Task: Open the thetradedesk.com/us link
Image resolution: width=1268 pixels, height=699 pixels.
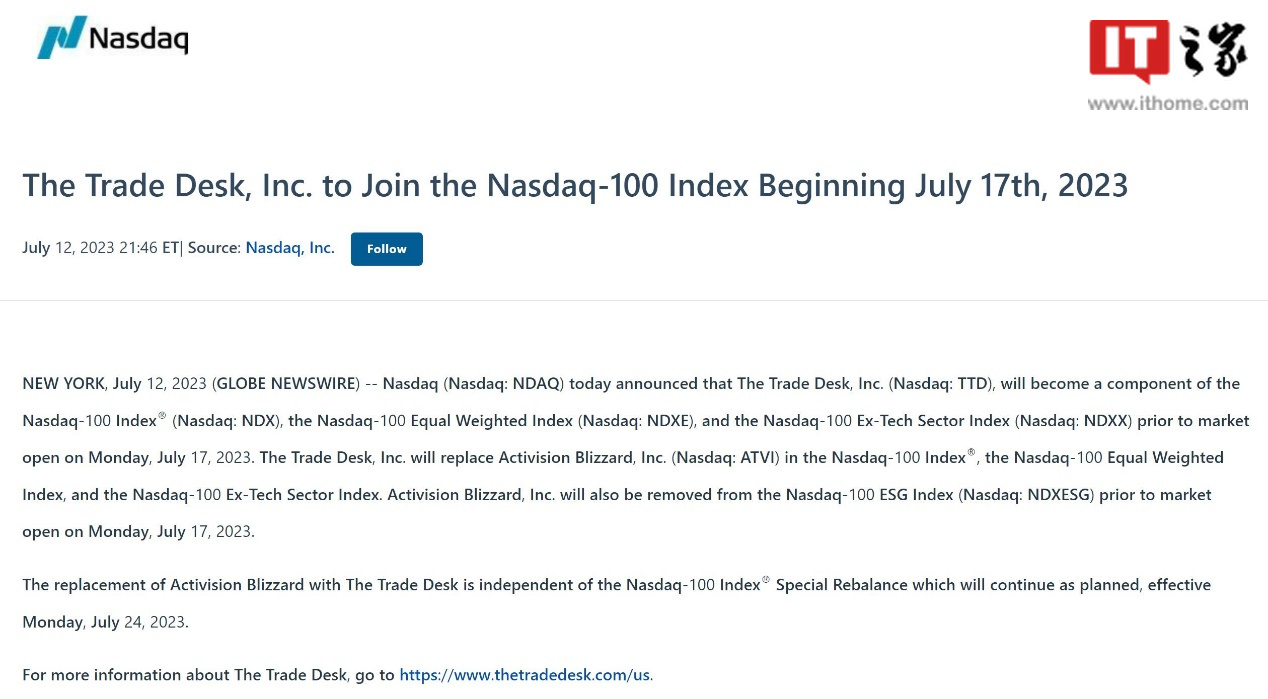Action: click(x=524, y=675)
